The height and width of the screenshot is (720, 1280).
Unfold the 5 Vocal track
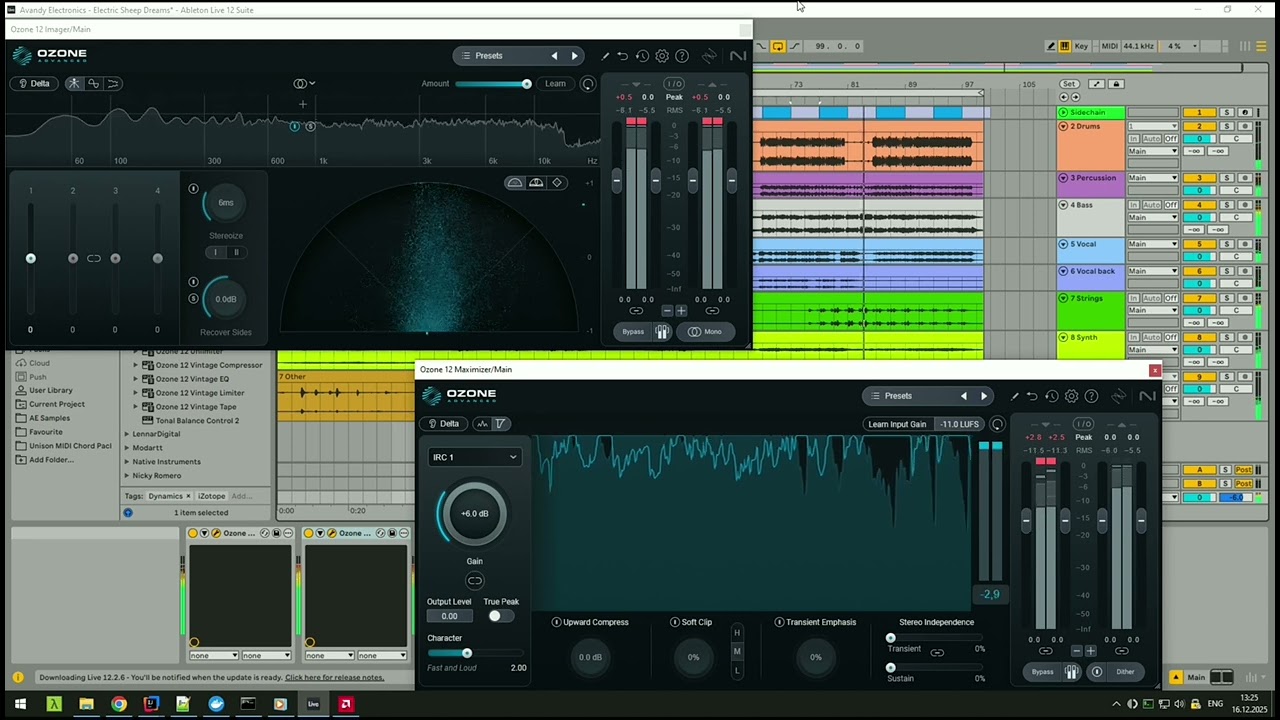pos(1063,244)
